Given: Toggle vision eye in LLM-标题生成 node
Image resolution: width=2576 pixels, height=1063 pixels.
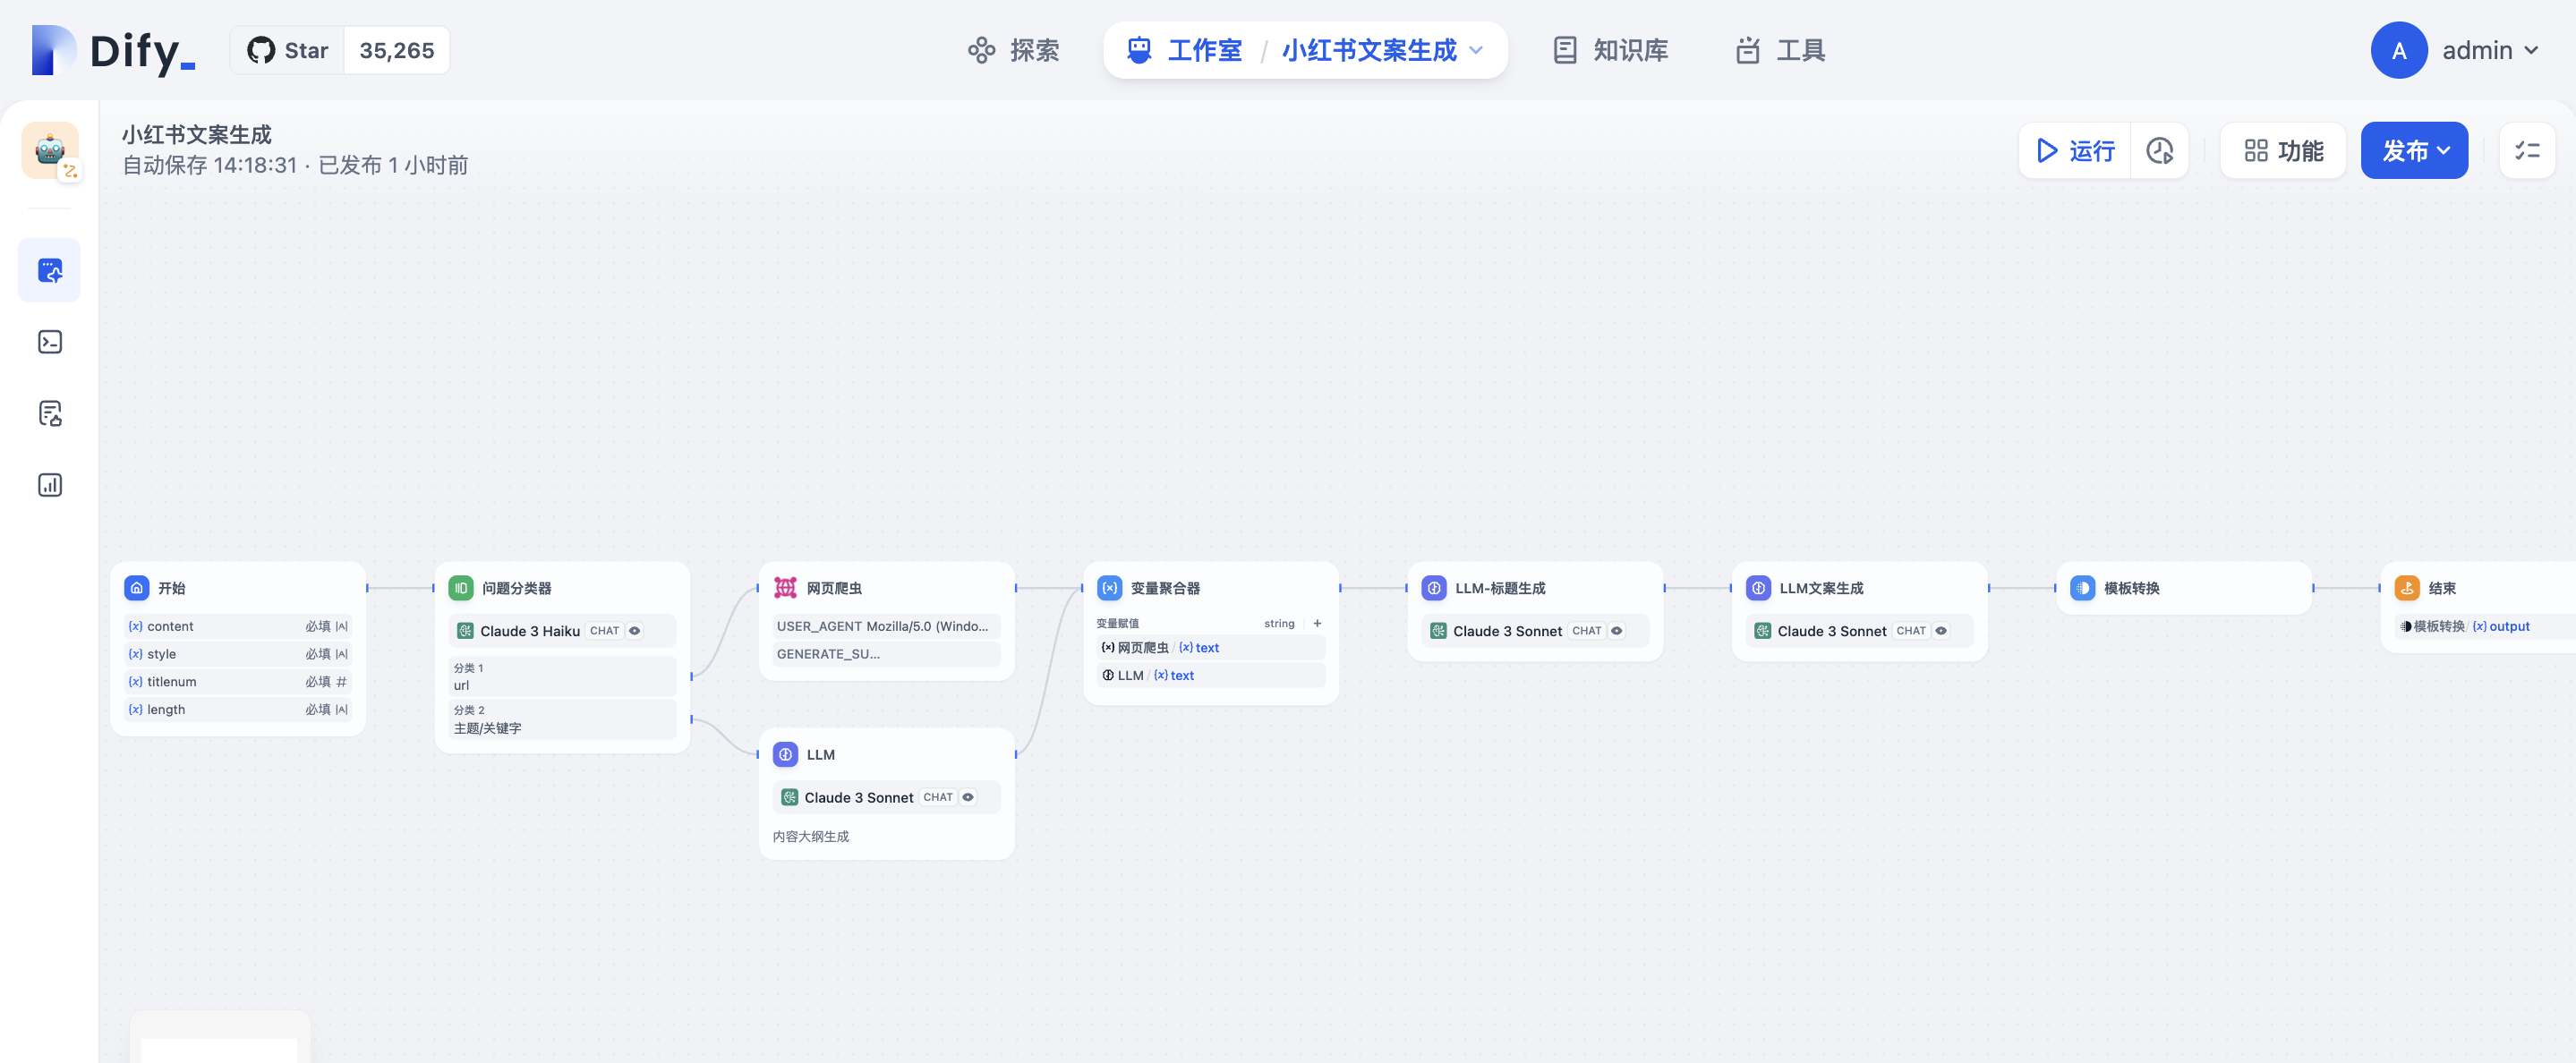Looking at the screenshot, I should [1616, 631].
